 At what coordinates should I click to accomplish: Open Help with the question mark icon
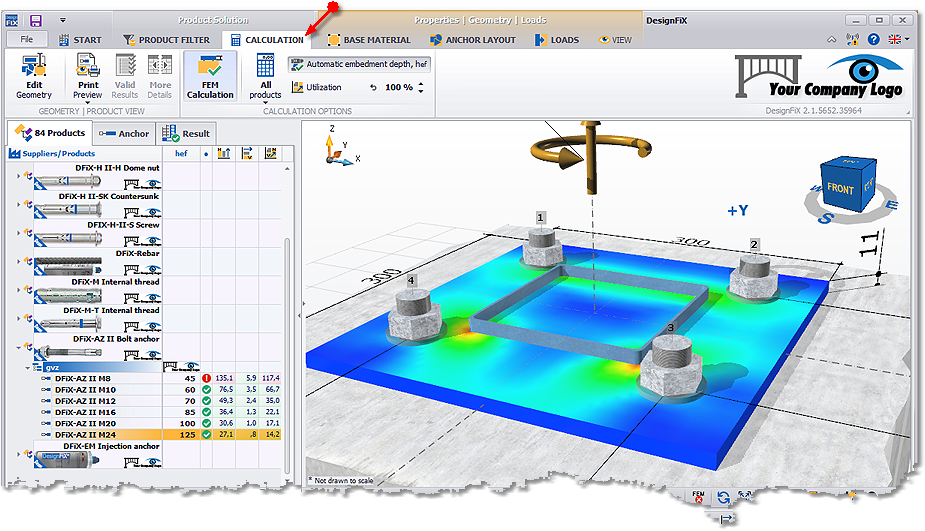point(874,40)
